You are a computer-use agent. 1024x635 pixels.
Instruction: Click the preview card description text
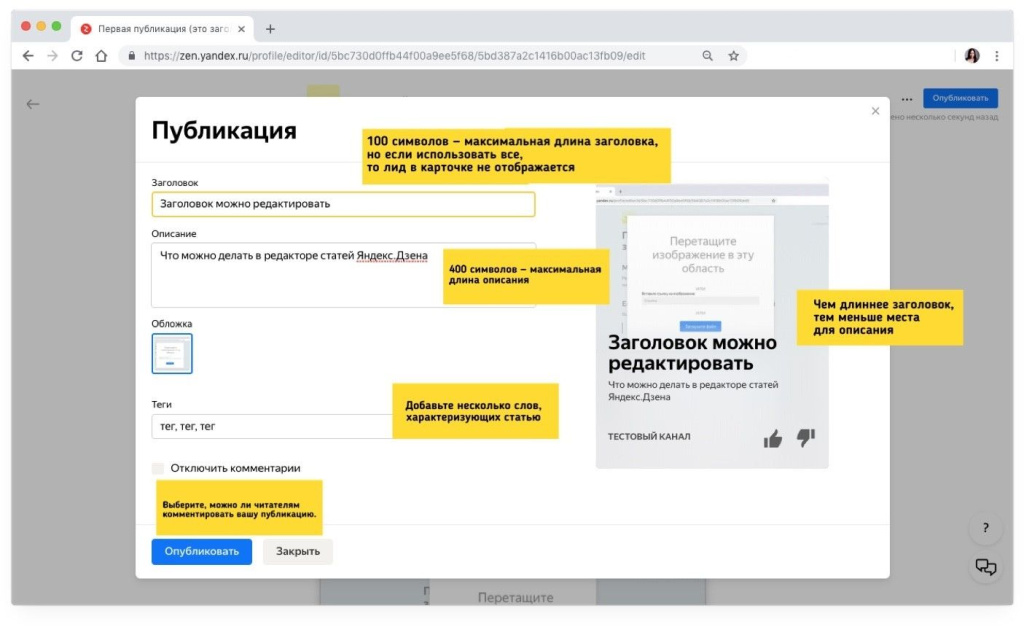pyautogui.click(x=693, y=391)
